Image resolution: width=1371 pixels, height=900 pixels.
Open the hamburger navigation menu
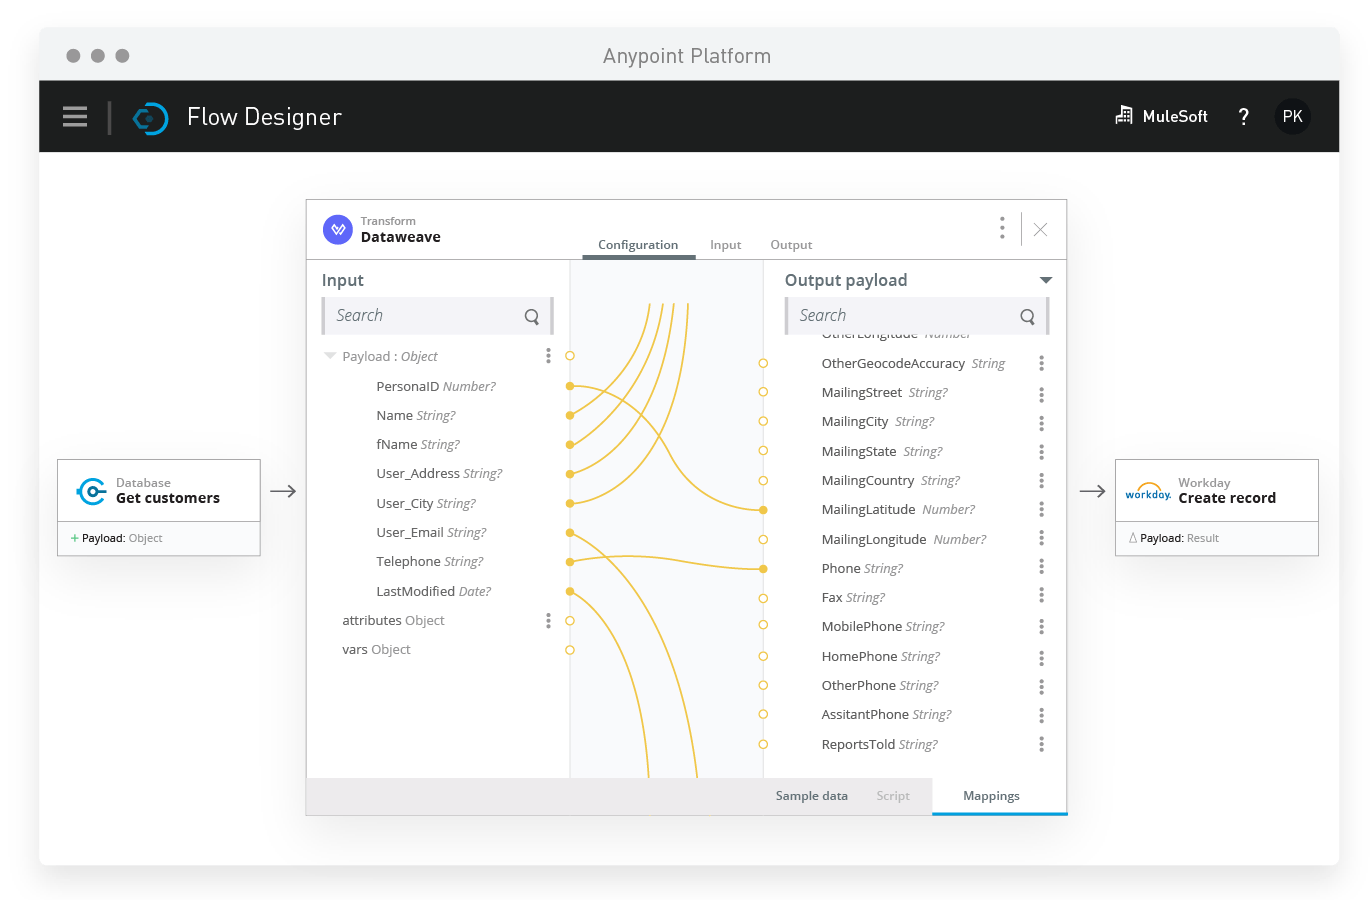tap(75, 116)
